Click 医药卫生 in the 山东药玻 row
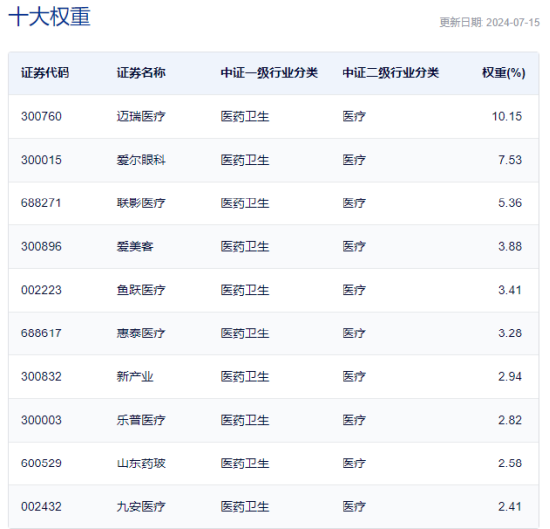This screenshot has width=550, height=529. (245, 463)
